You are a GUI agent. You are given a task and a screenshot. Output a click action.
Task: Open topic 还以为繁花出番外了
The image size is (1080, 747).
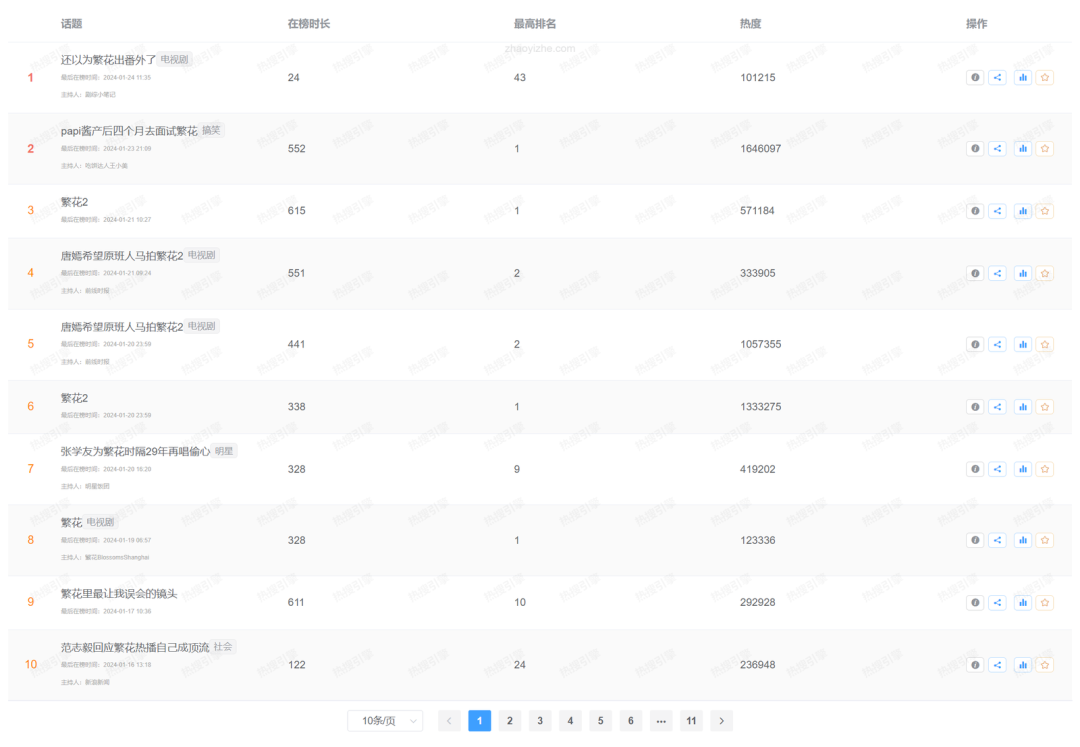pyautogui.click(x=108, y=60)
